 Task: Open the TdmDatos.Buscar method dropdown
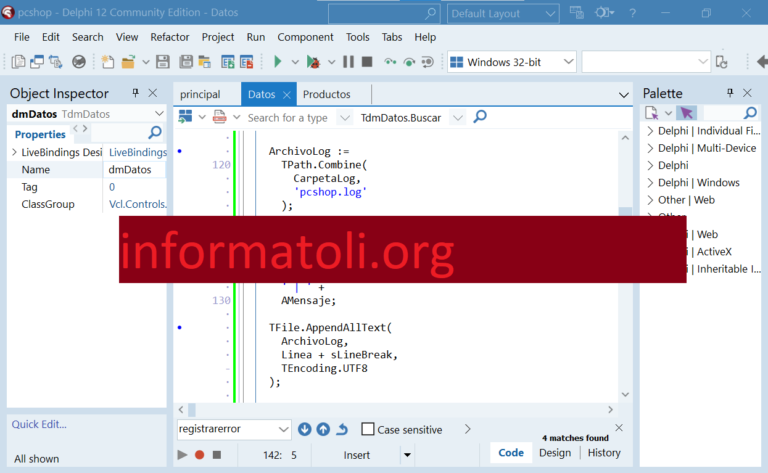coord(457,118)
